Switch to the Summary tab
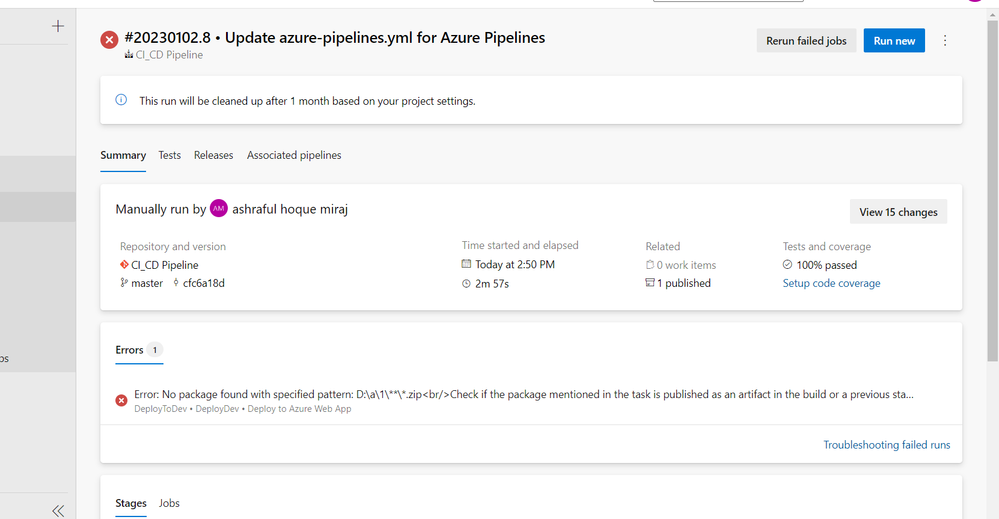This screenshot has width=999, height=519. [123, 155]
